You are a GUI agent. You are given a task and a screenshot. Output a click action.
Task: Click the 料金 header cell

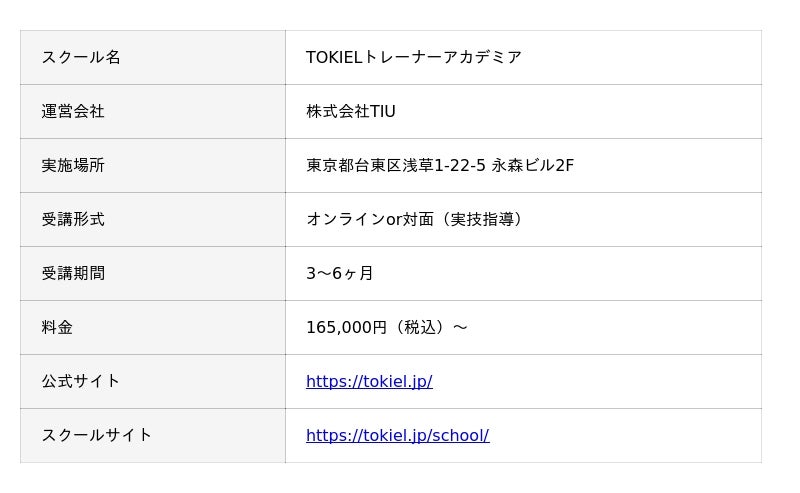click(x=57, y=327)
